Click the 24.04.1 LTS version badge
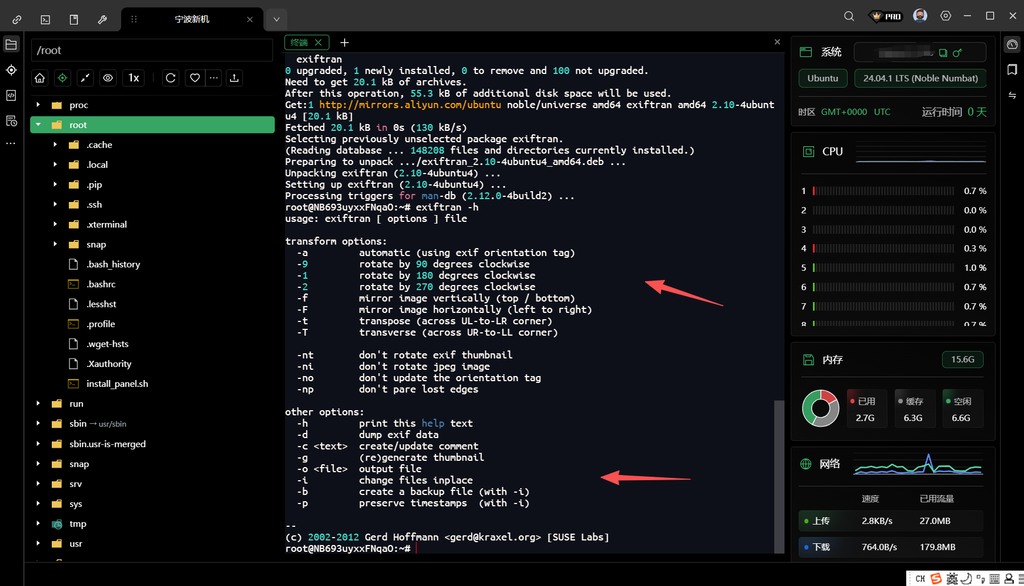The image size is (1024, 586). click(x=920, y=78)
